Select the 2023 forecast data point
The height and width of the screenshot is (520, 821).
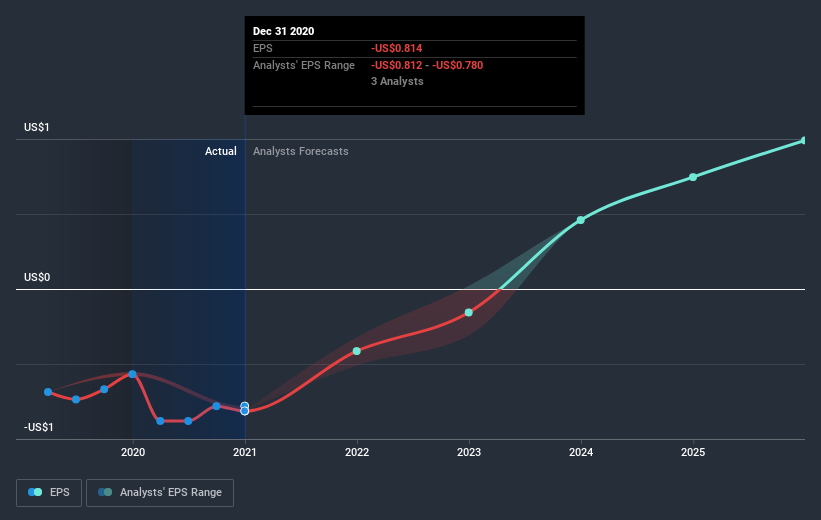coord(469,313)
